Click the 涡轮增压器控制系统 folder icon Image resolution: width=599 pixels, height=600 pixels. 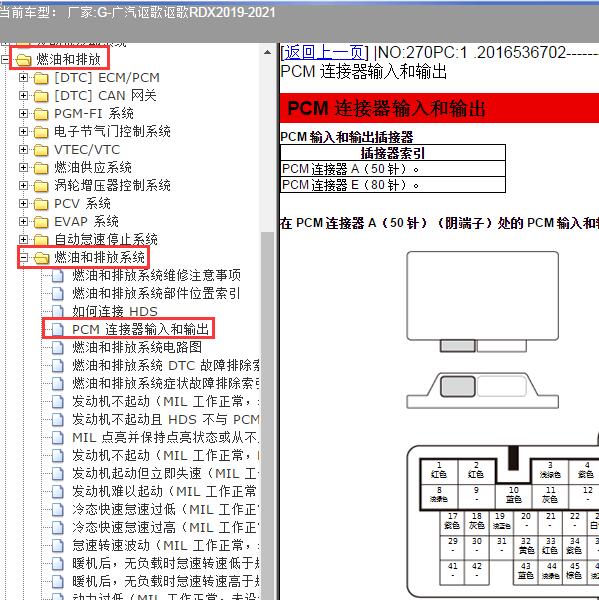41,186
